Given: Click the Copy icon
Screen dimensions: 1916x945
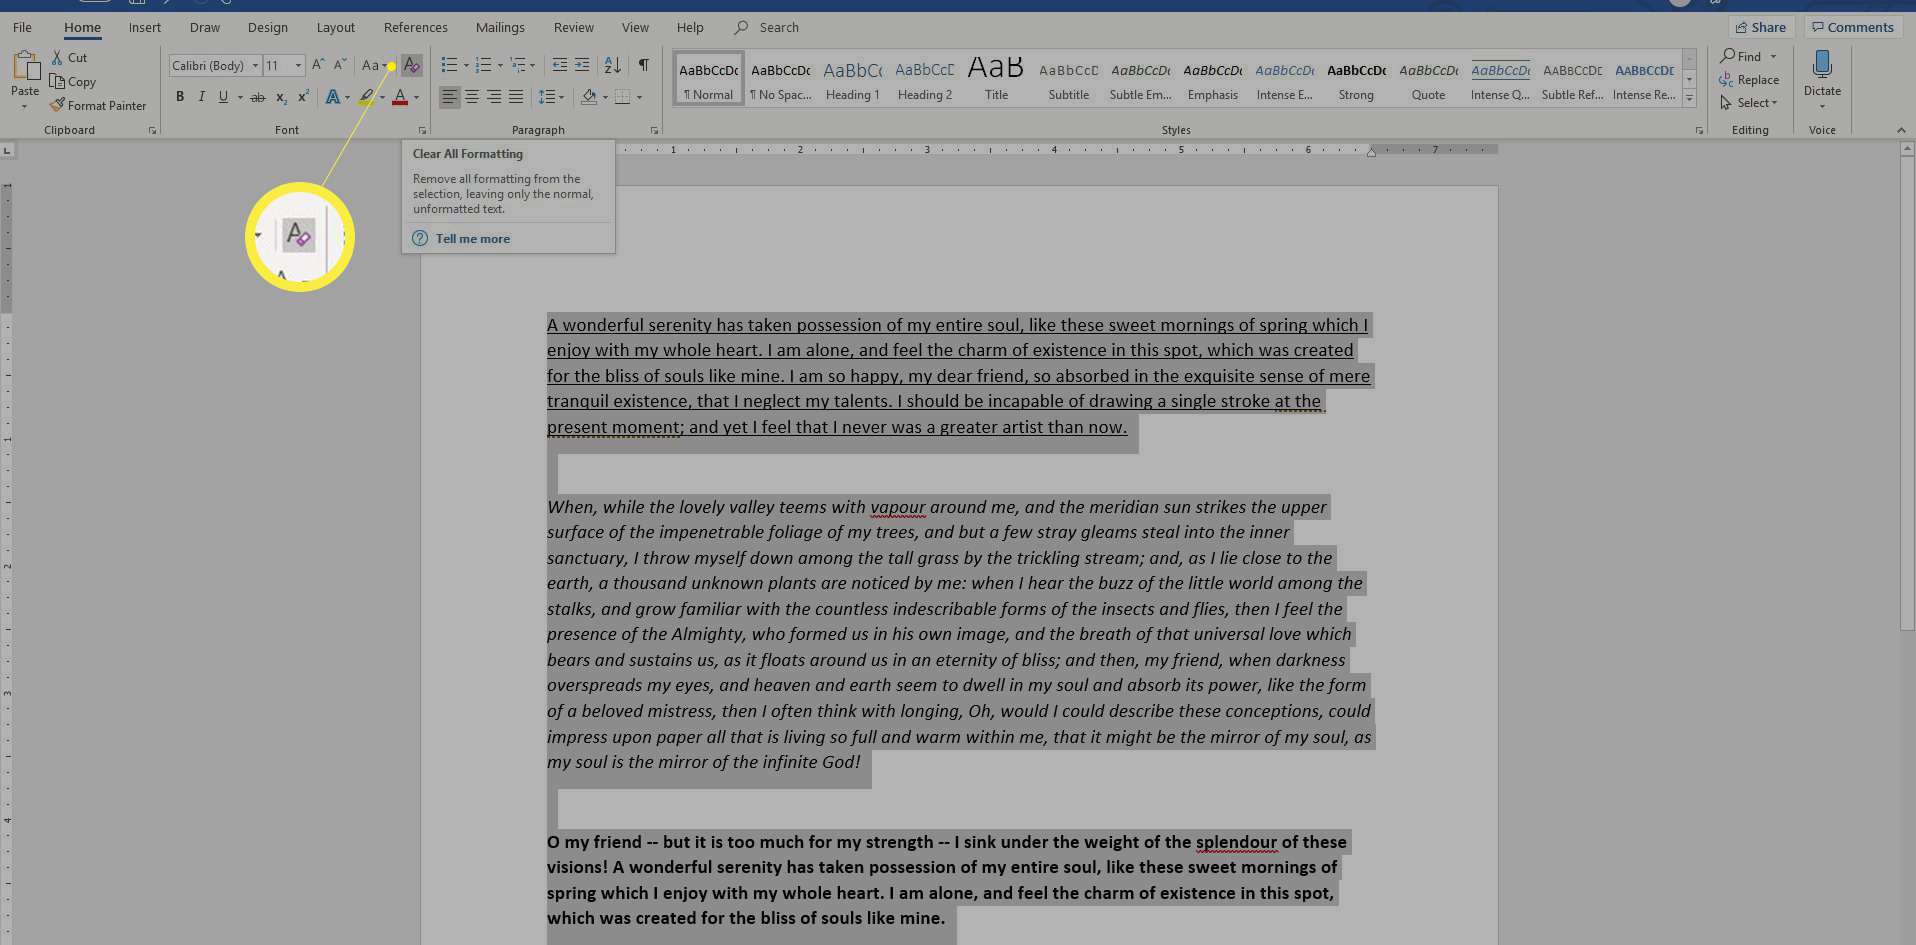Looking at the screenshot, I should coord(57,82).
